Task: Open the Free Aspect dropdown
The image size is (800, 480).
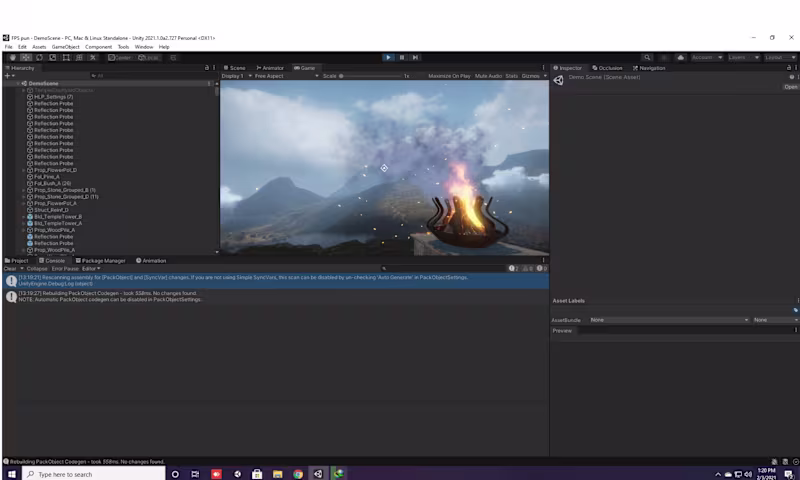Action: pyautogui.click(x=271, y=76)
